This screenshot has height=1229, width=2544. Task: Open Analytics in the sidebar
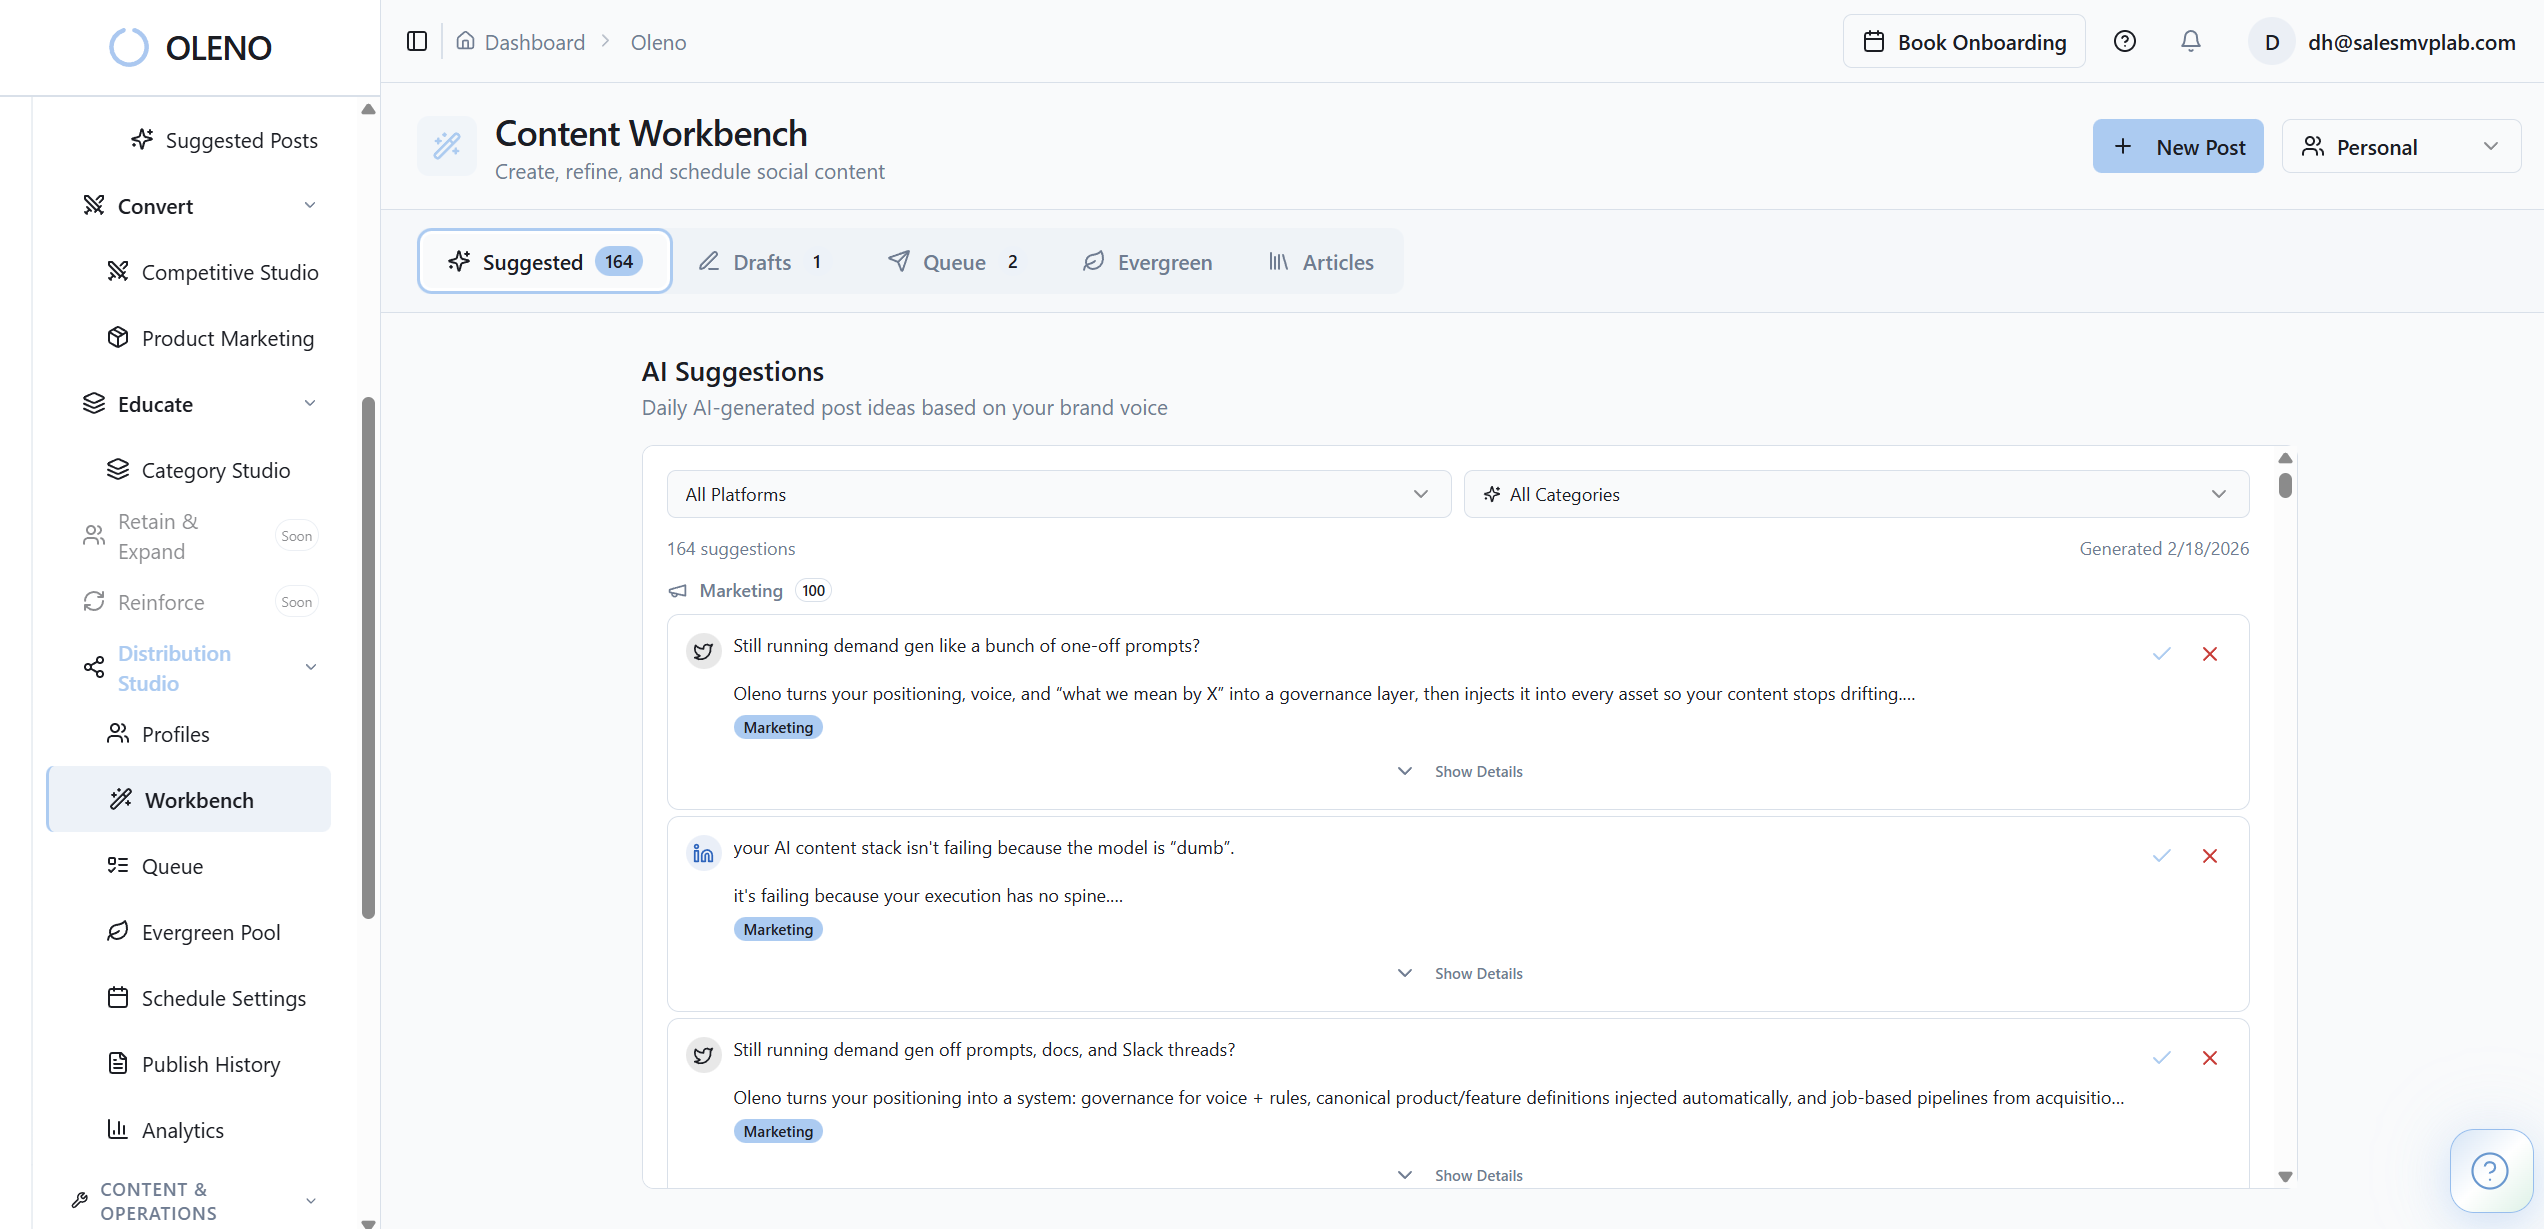tap(183, 1130)
